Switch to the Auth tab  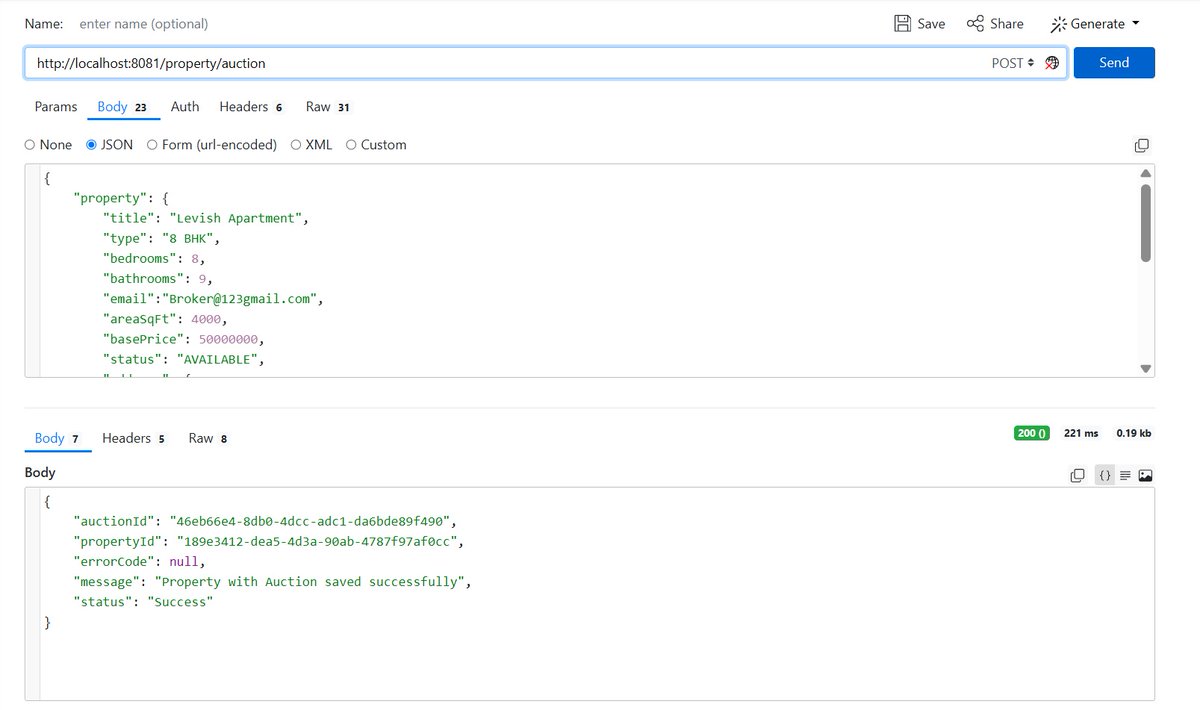point(184,106)
